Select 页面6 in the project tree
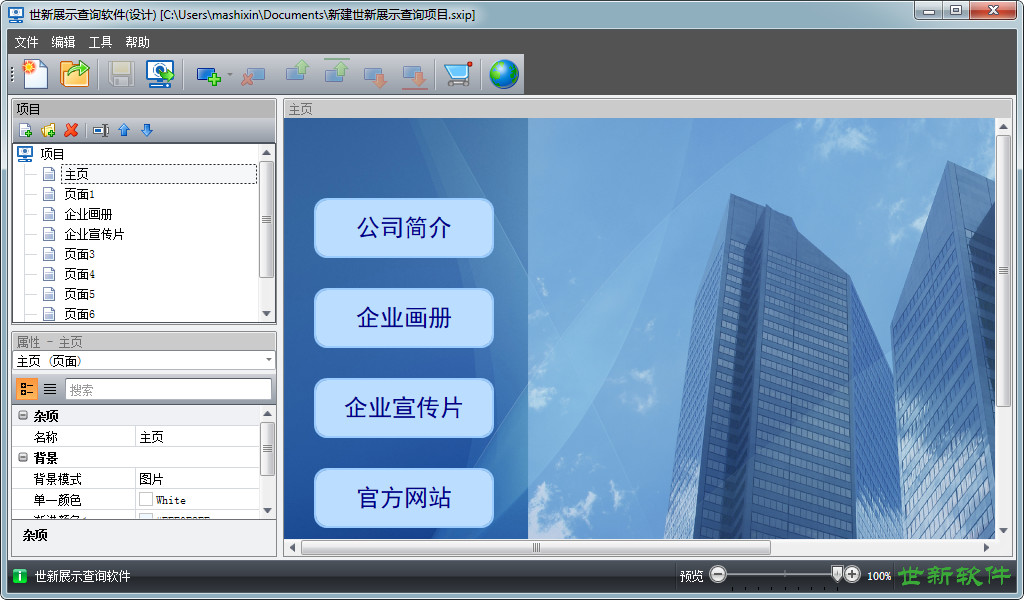The image size is (1024, 600). coord(79,314)
